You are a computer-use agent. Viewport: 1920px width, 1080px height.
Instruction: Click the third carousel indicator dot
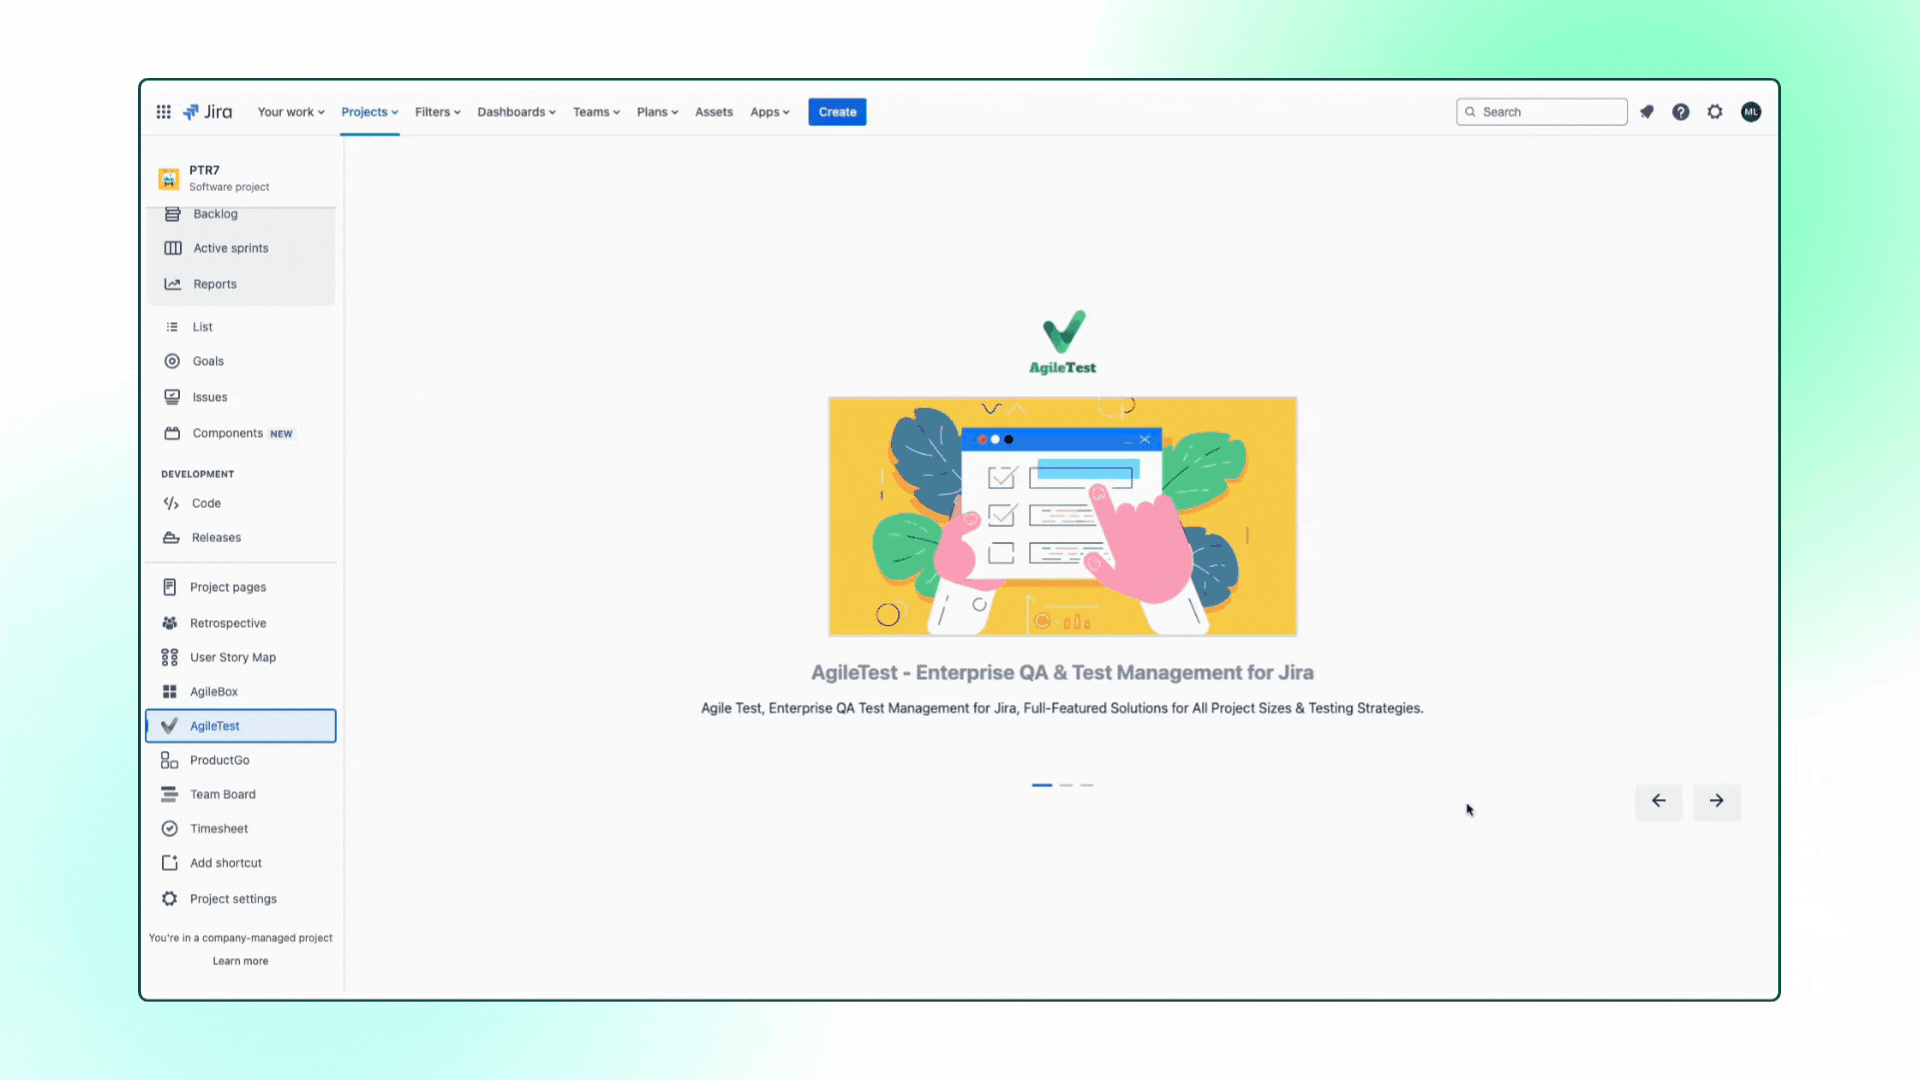(x=1087, y=785)
